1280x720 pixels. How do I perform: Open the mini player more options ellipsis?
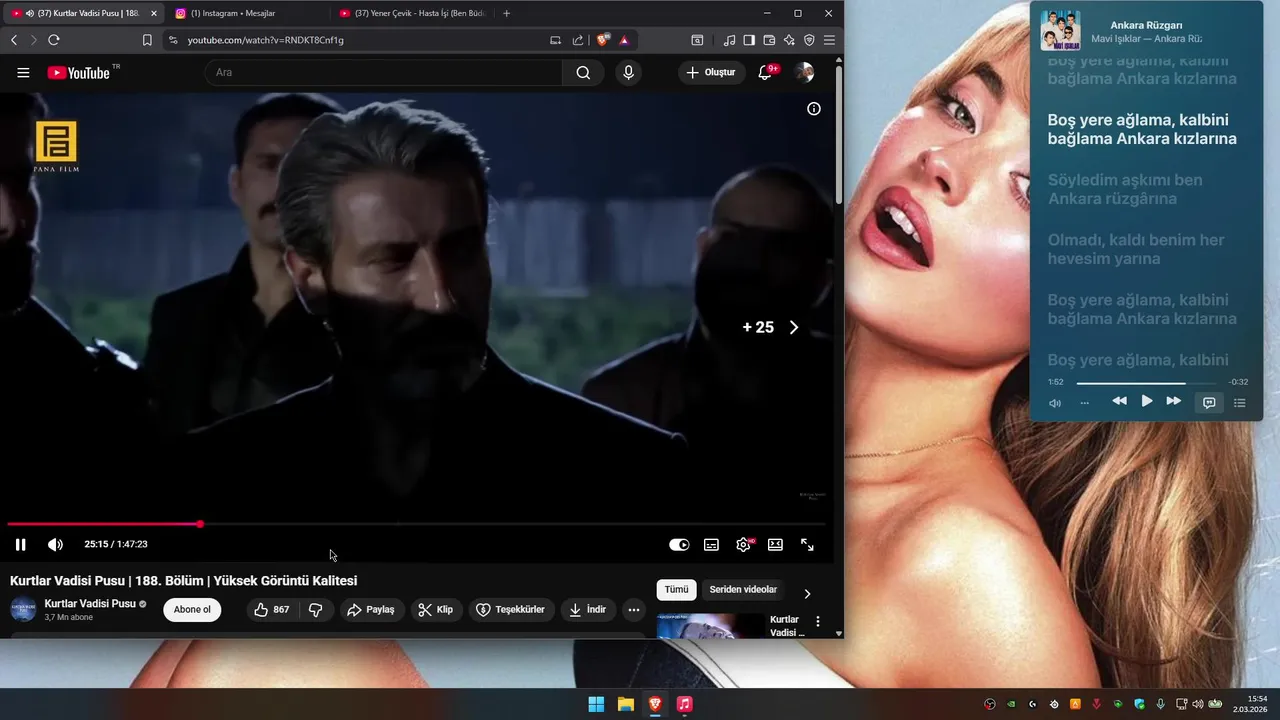1085,403
